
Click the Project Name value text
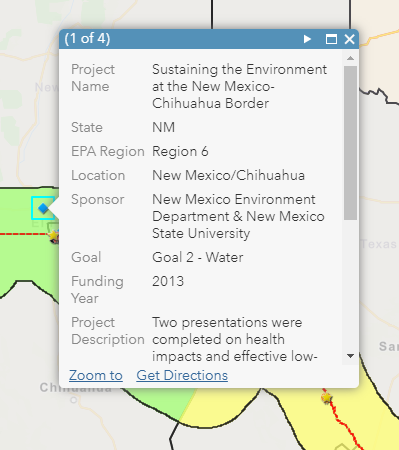(x=239, y=86)
